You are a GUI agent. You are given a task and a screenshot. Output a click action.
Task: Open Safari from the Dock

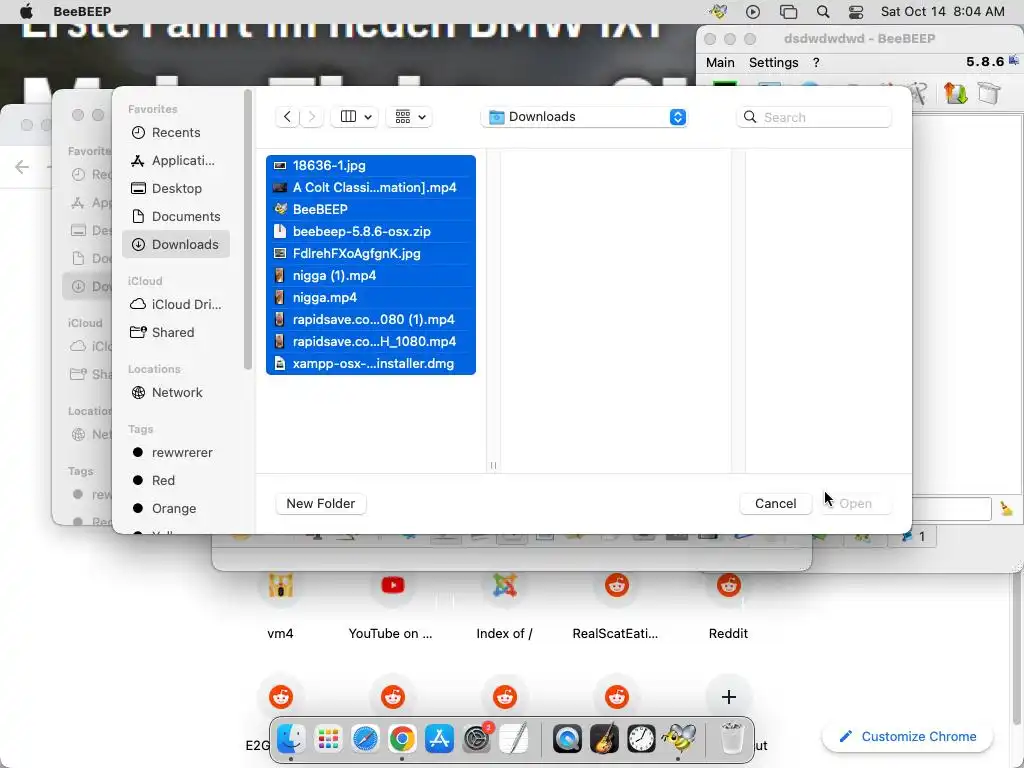(365, 739)
